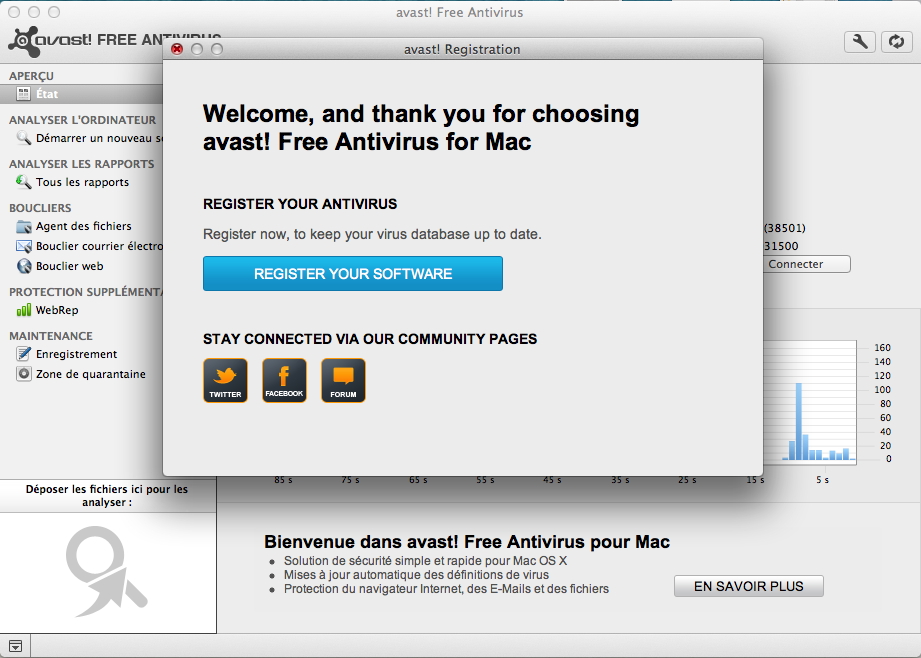Click the Tous les rapports report icon

point(23,182)
